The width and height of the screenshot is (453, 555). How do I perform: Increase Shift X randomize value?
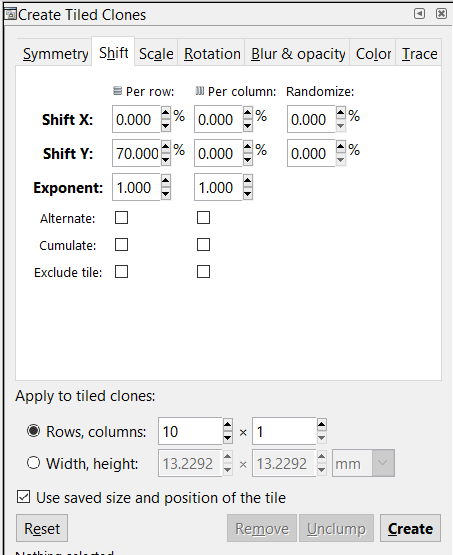coord(340,113)
